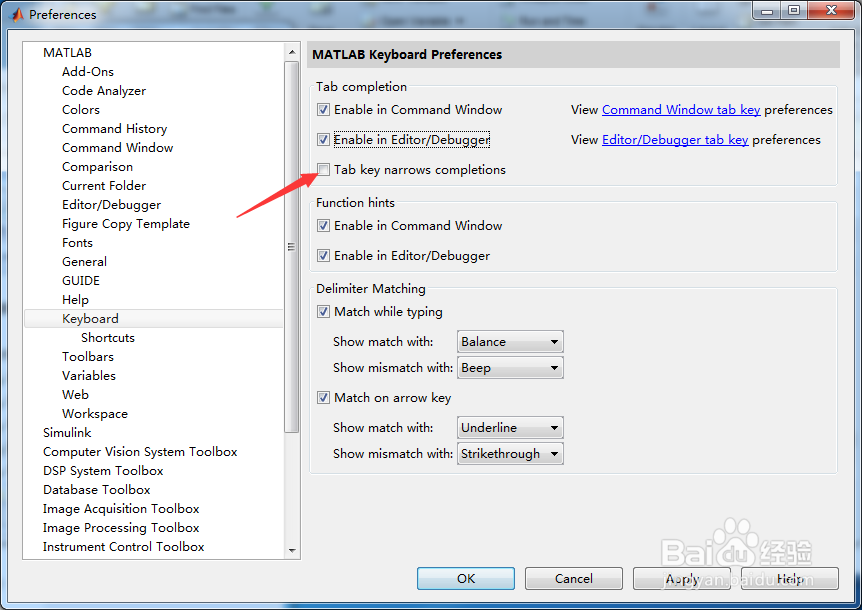Select GUIDE preferences
Image resolution: width=862 pixels, height=610 pixels.
click(81, 281)
